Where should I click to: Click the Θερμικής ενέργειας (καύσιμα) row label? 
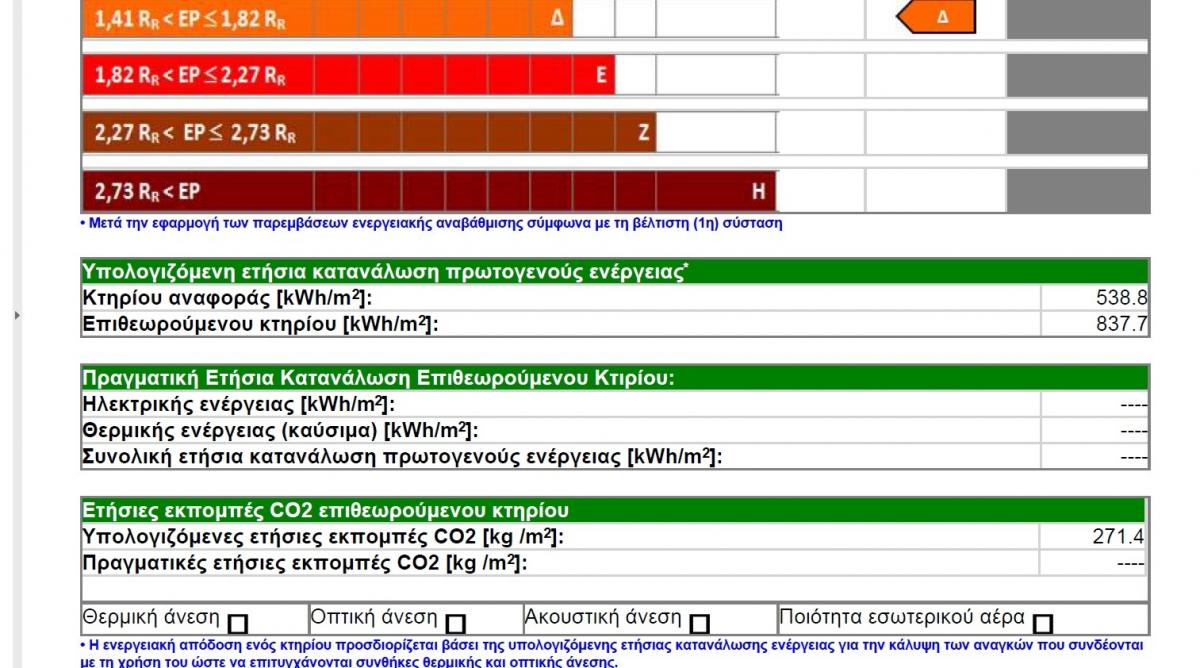[281, 430]
